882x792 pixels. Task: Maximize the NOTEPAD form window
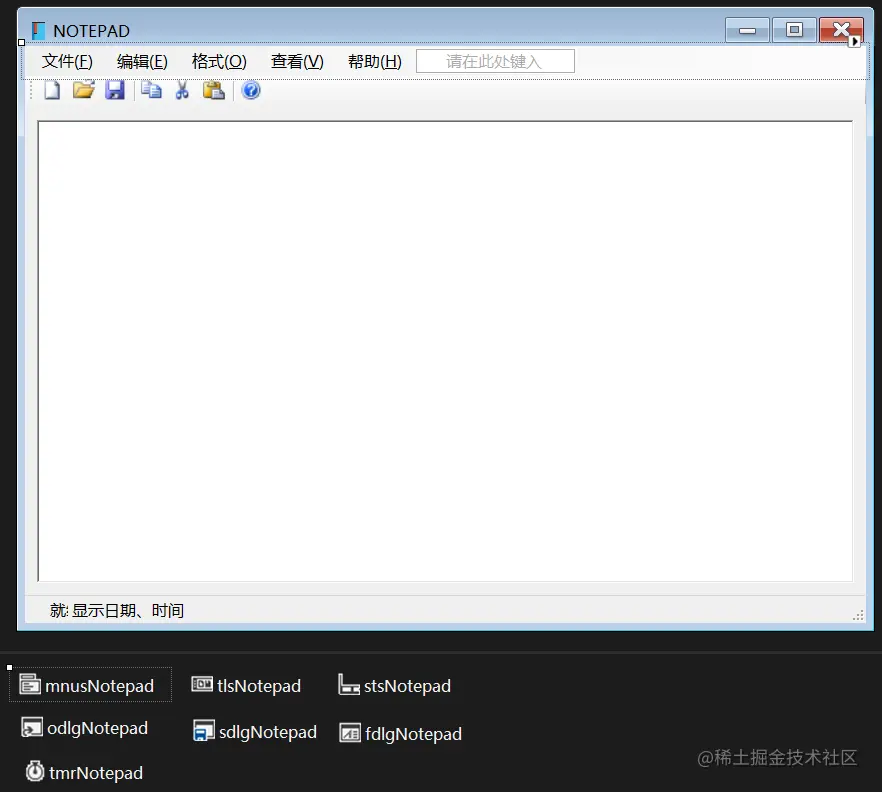[794, 30]
